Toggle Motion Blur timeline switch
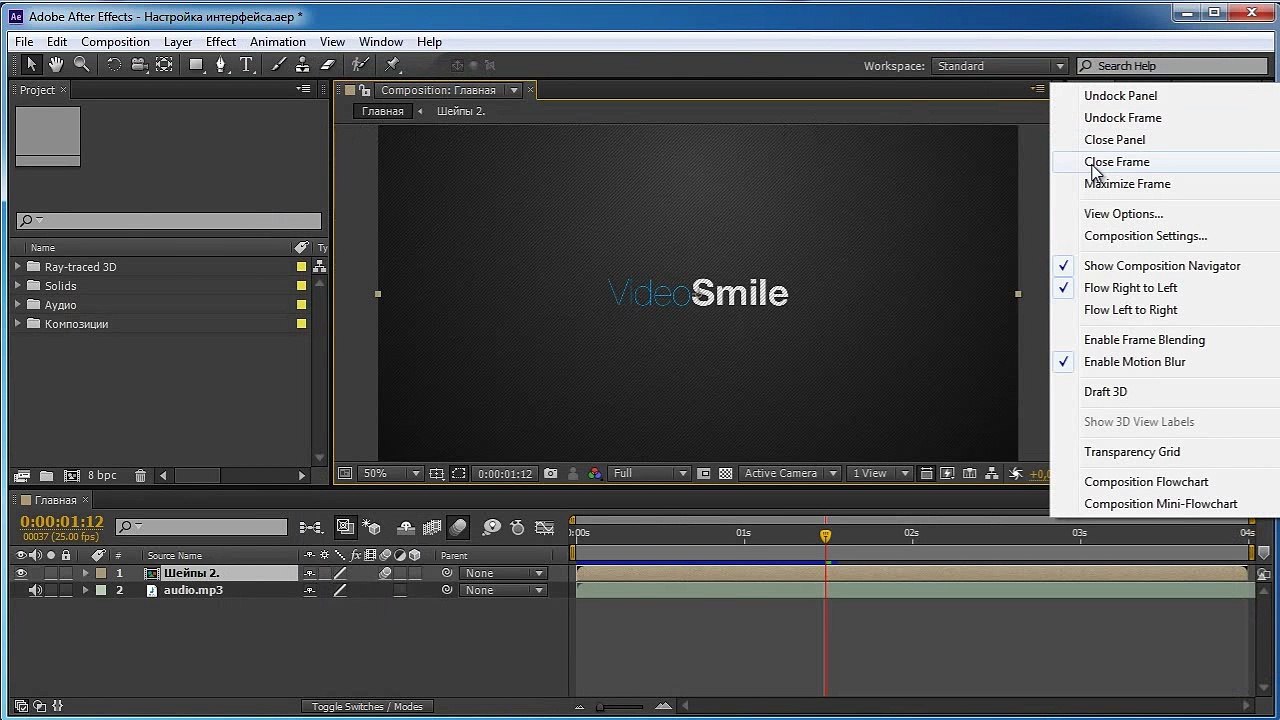Image resolution: width=1280 pixels, height=720 pixels. [x=458, y=527]
